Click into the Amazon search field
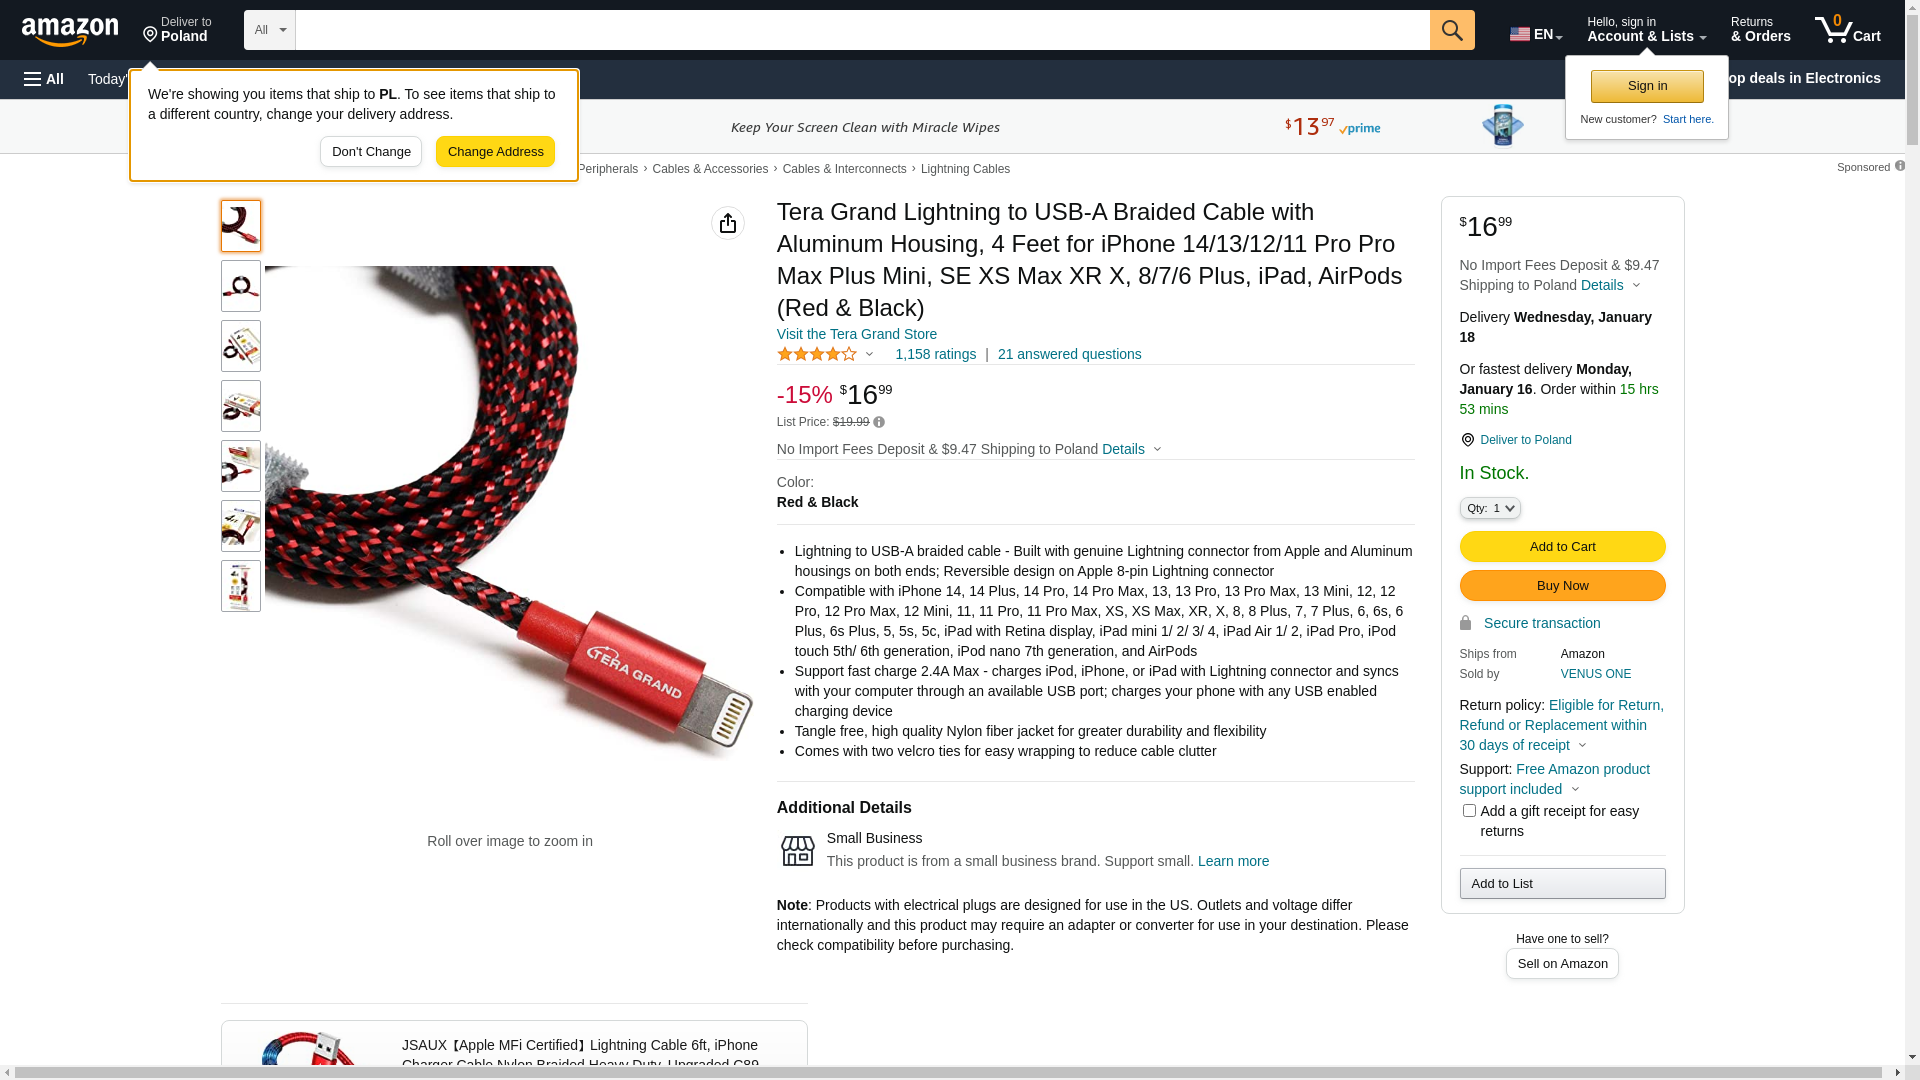 (862, 30)
